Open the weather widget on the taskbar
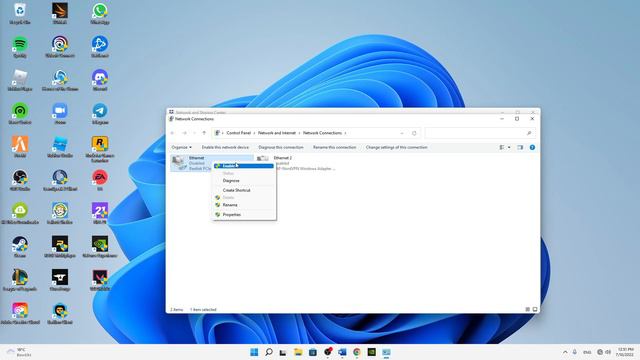 click(x=19, y=352)
